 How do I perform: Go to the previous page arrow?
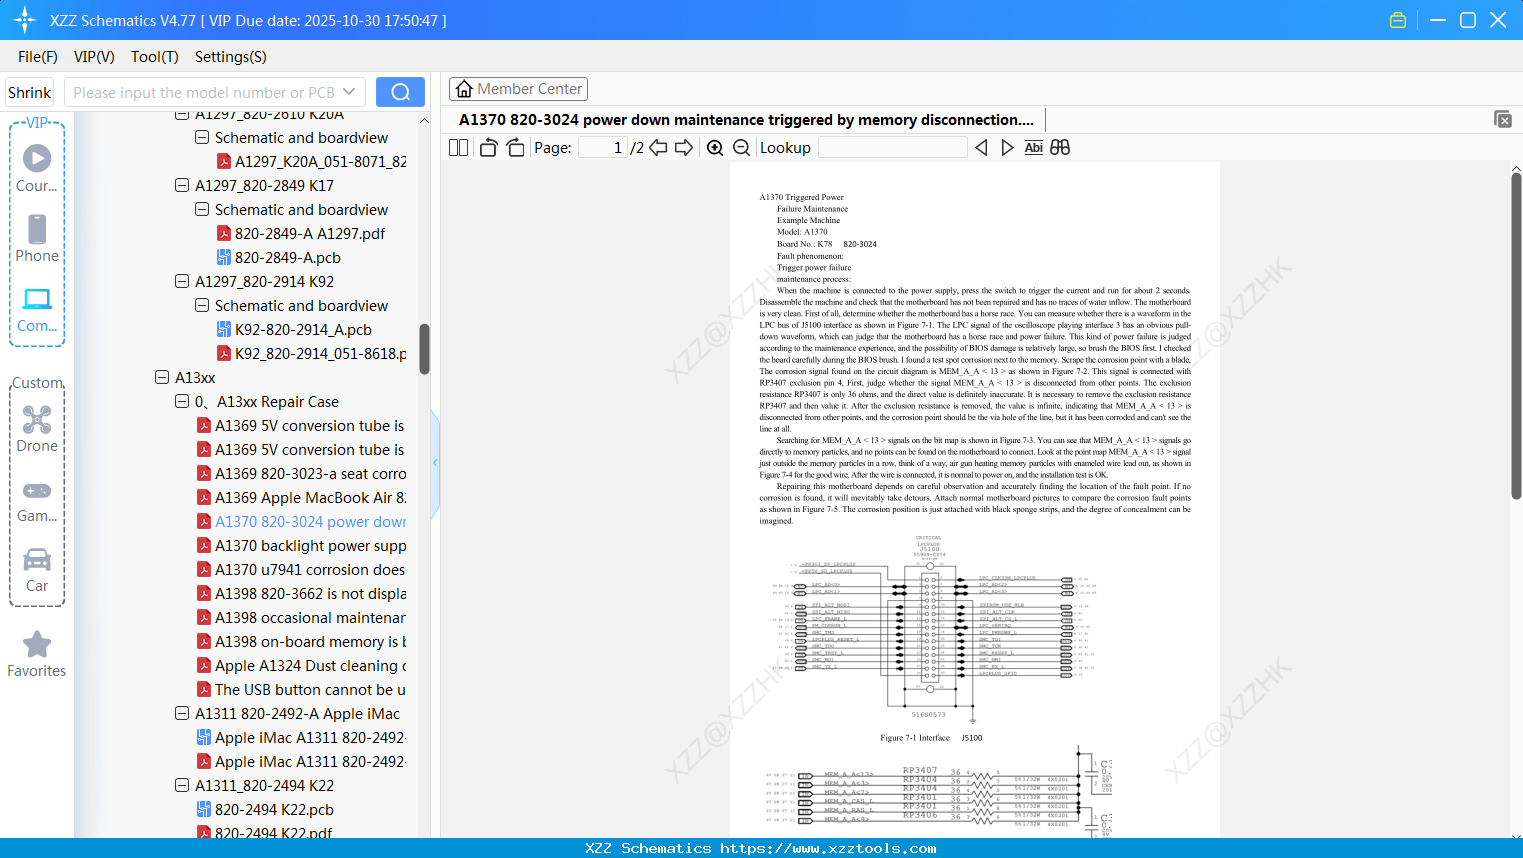(x=658, y=148)
